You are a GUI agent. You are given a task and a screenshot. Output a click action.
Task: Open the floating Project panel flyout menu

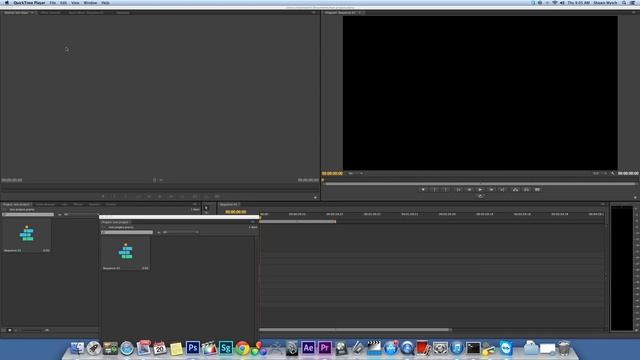pyautogui.click(x=253, y=222)
